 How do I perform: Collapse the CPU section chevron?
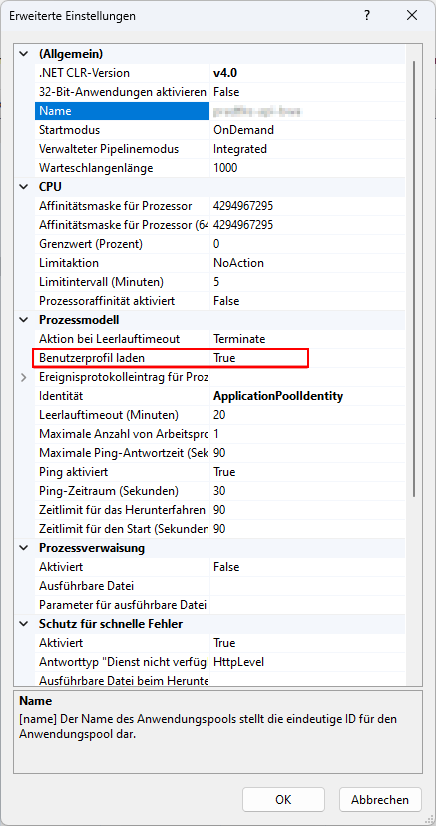coord(24,186)
